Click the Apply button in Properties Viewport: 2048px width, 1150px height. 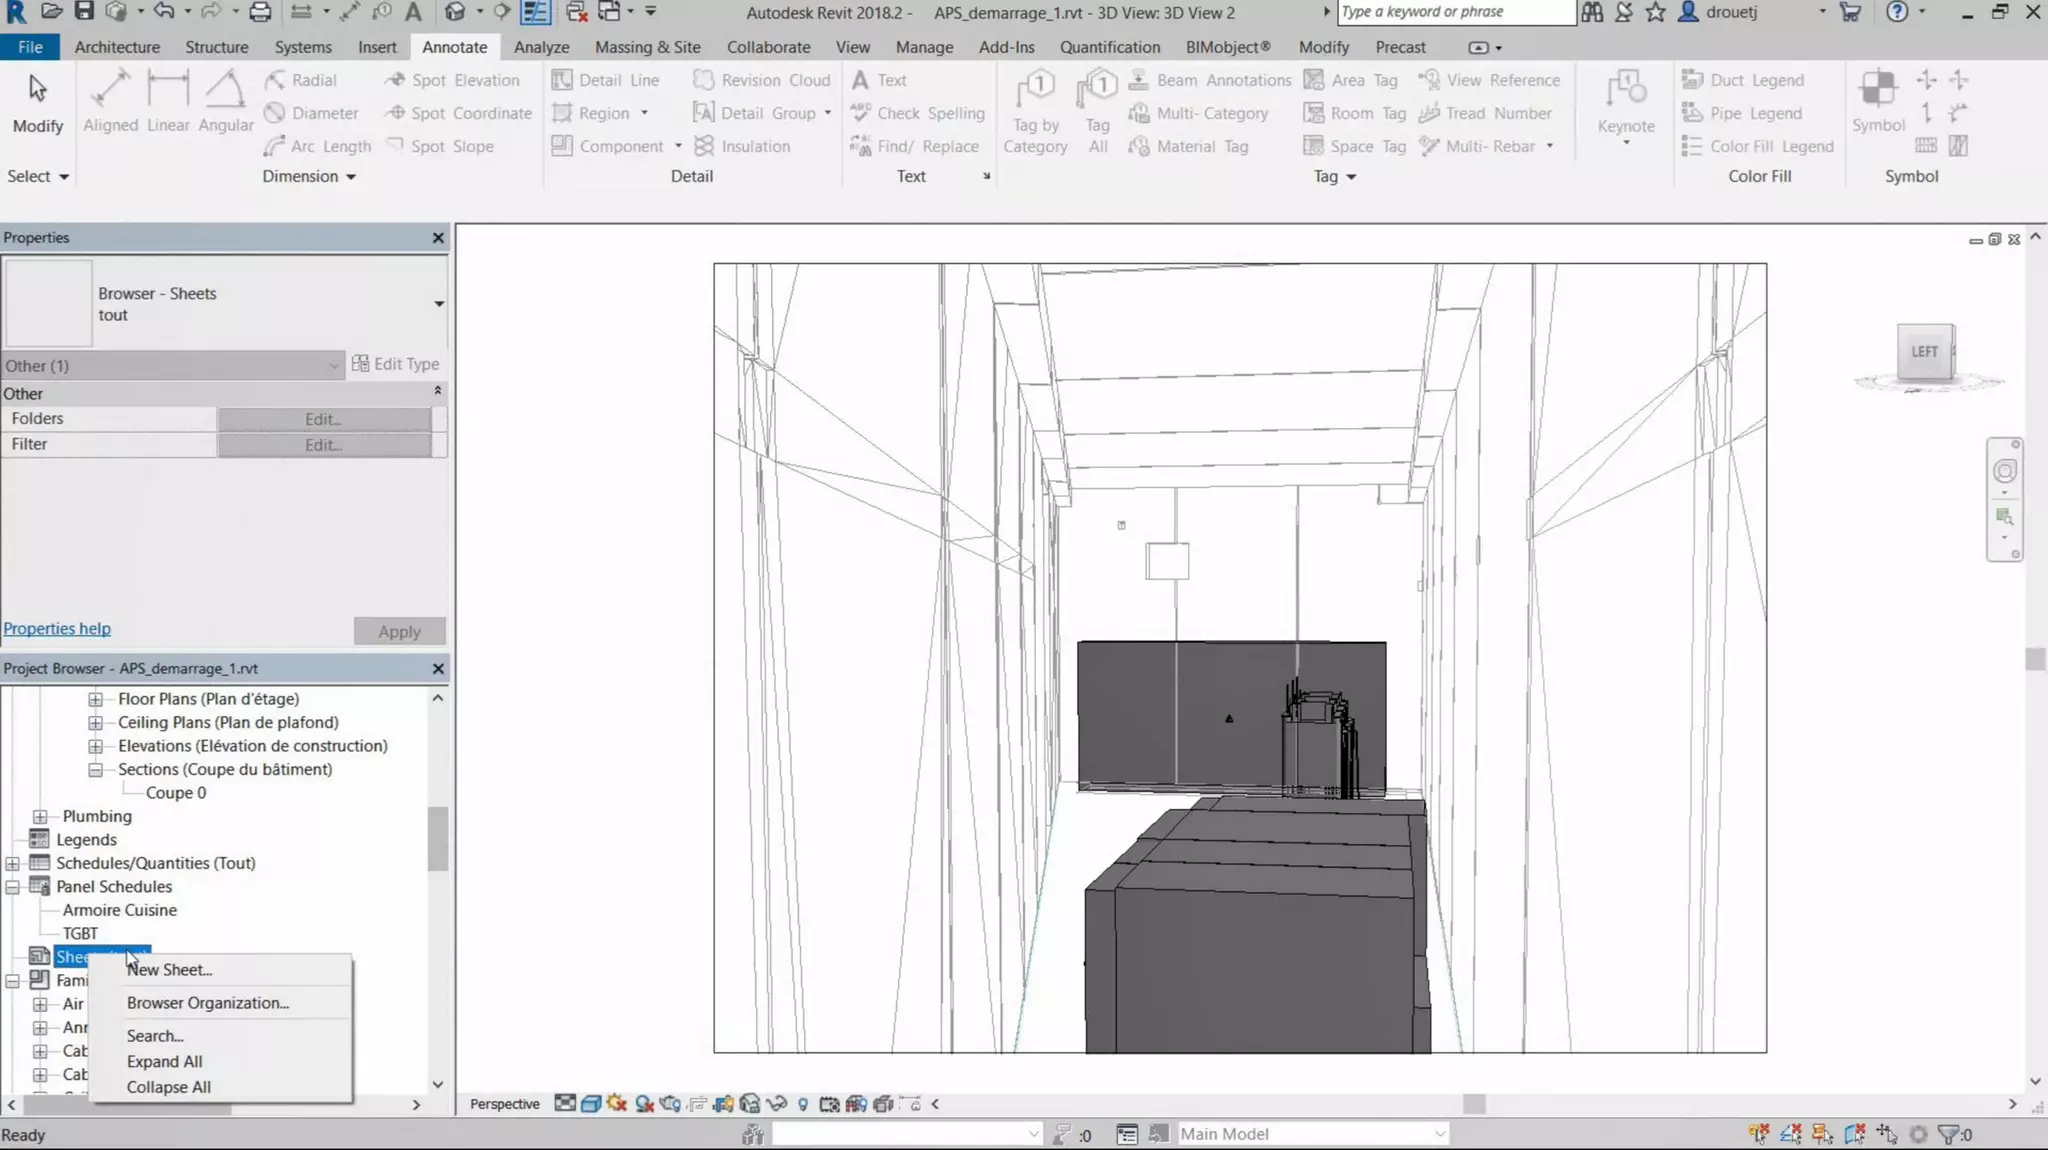pyautogui.click(x=399, y=631)
